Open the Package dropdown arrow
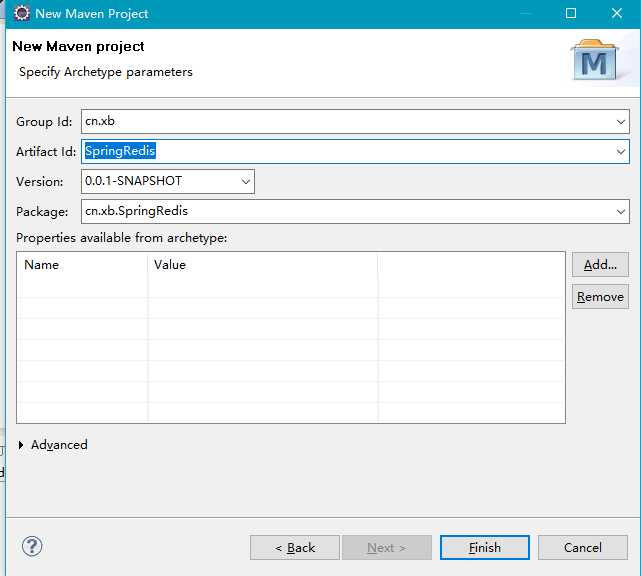641x576 pixels. click(x=621, y=212)
